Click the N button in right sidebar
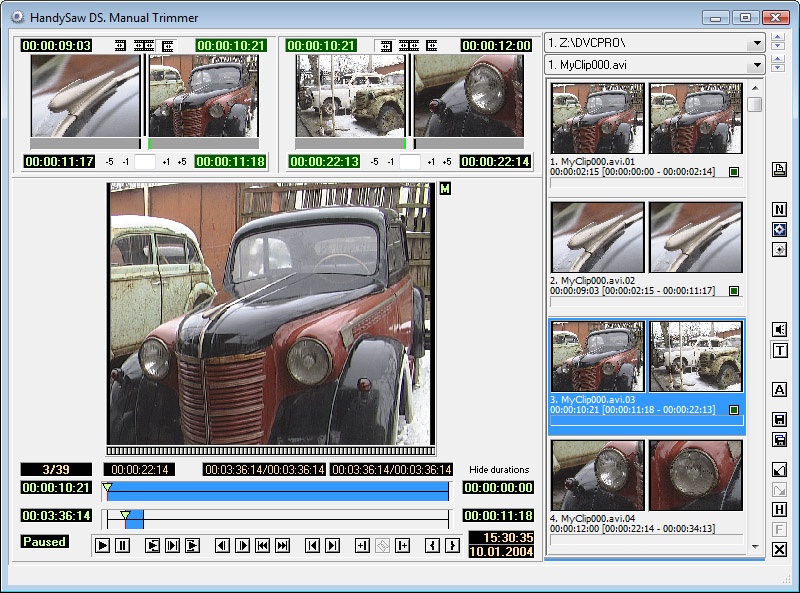This screenshot has height=593, width=800. (x=779, y=209)
